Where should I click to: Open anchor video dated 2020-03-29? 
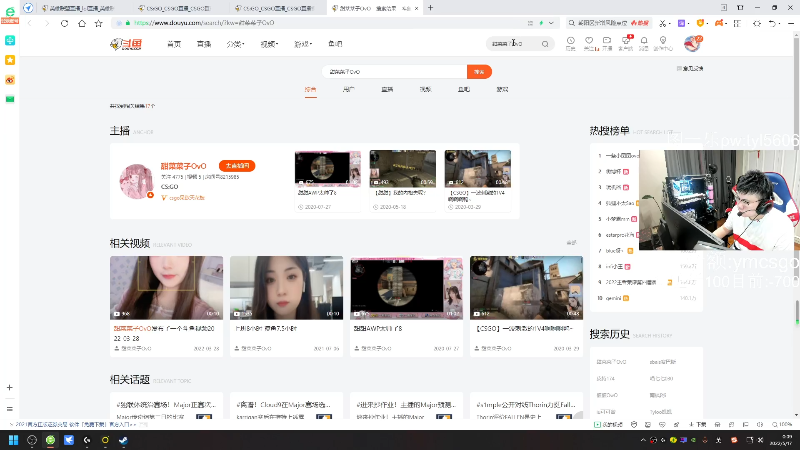[478, 180]
